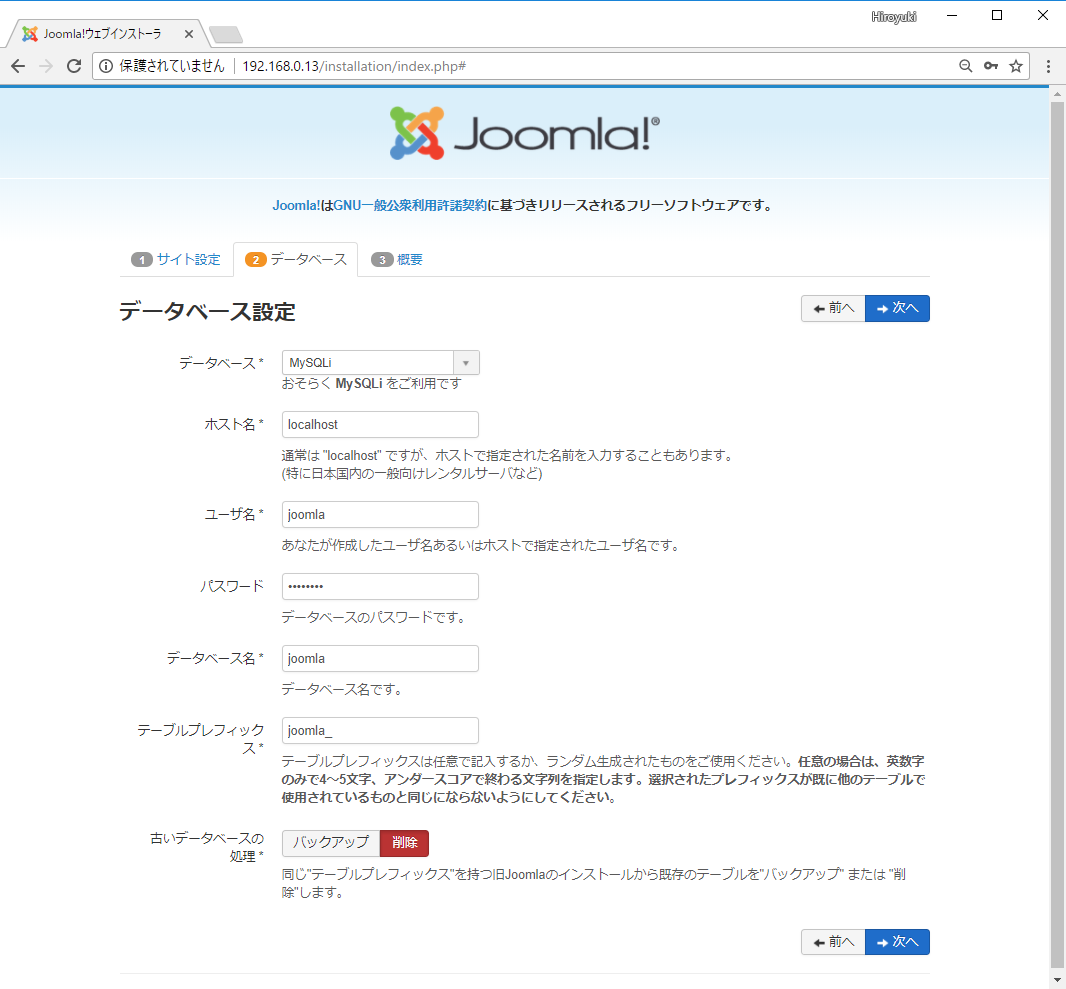Screen dimensions: 1066x989
Task: Click the データベース設定 heading
Action: [x=207, y=312]
